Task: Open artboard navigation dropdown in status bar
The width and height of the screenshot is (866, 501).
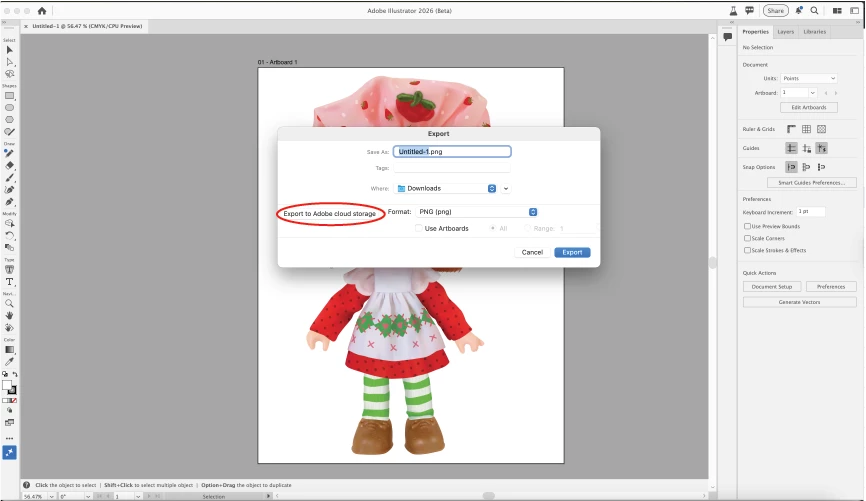Action: tap(138, 497)
